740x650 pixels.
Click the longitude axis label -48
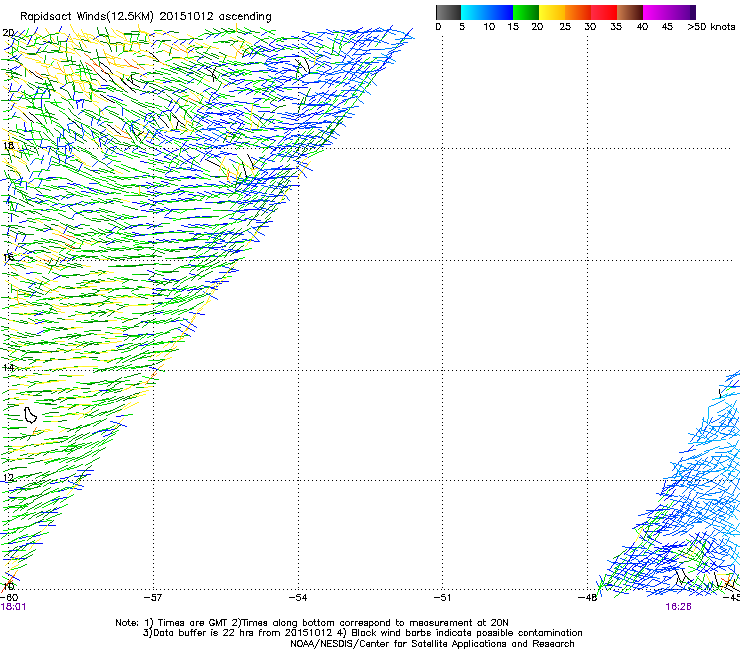[588, 598]
